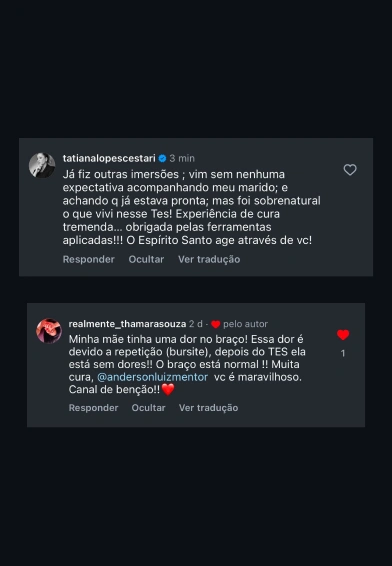Reply to realmente_thamarasouza via Responder
Image resolution: width=392 pixels, height=566 pixels.
93,408
